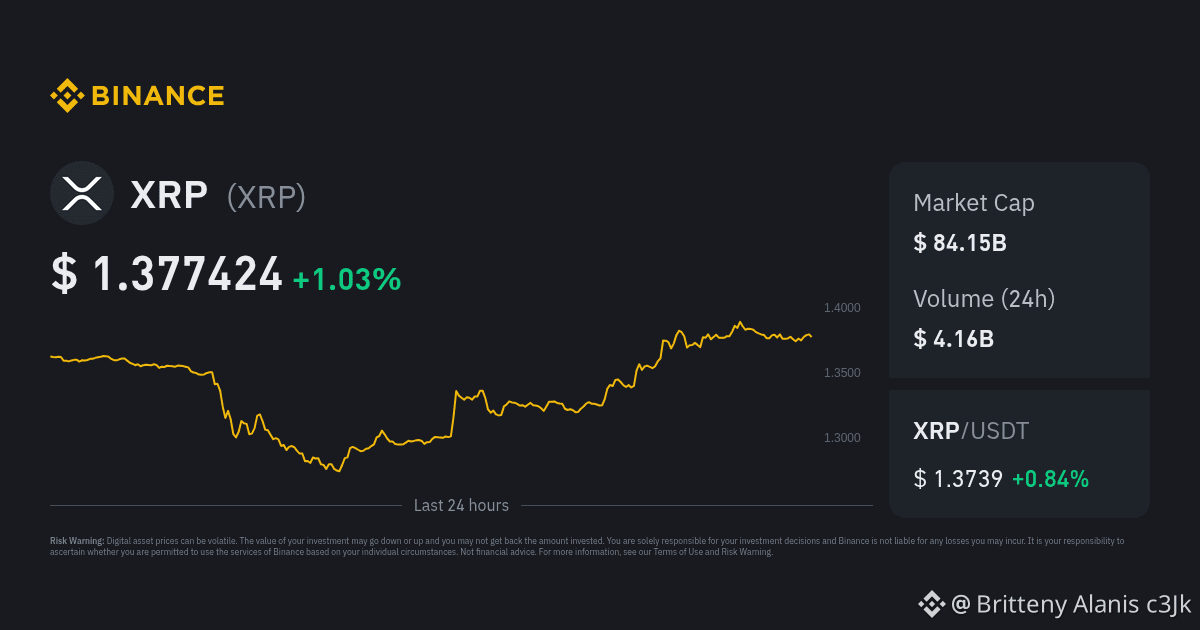Click the small Binance icon beside username
This screenshot has height=630, width=1200.
931,603
